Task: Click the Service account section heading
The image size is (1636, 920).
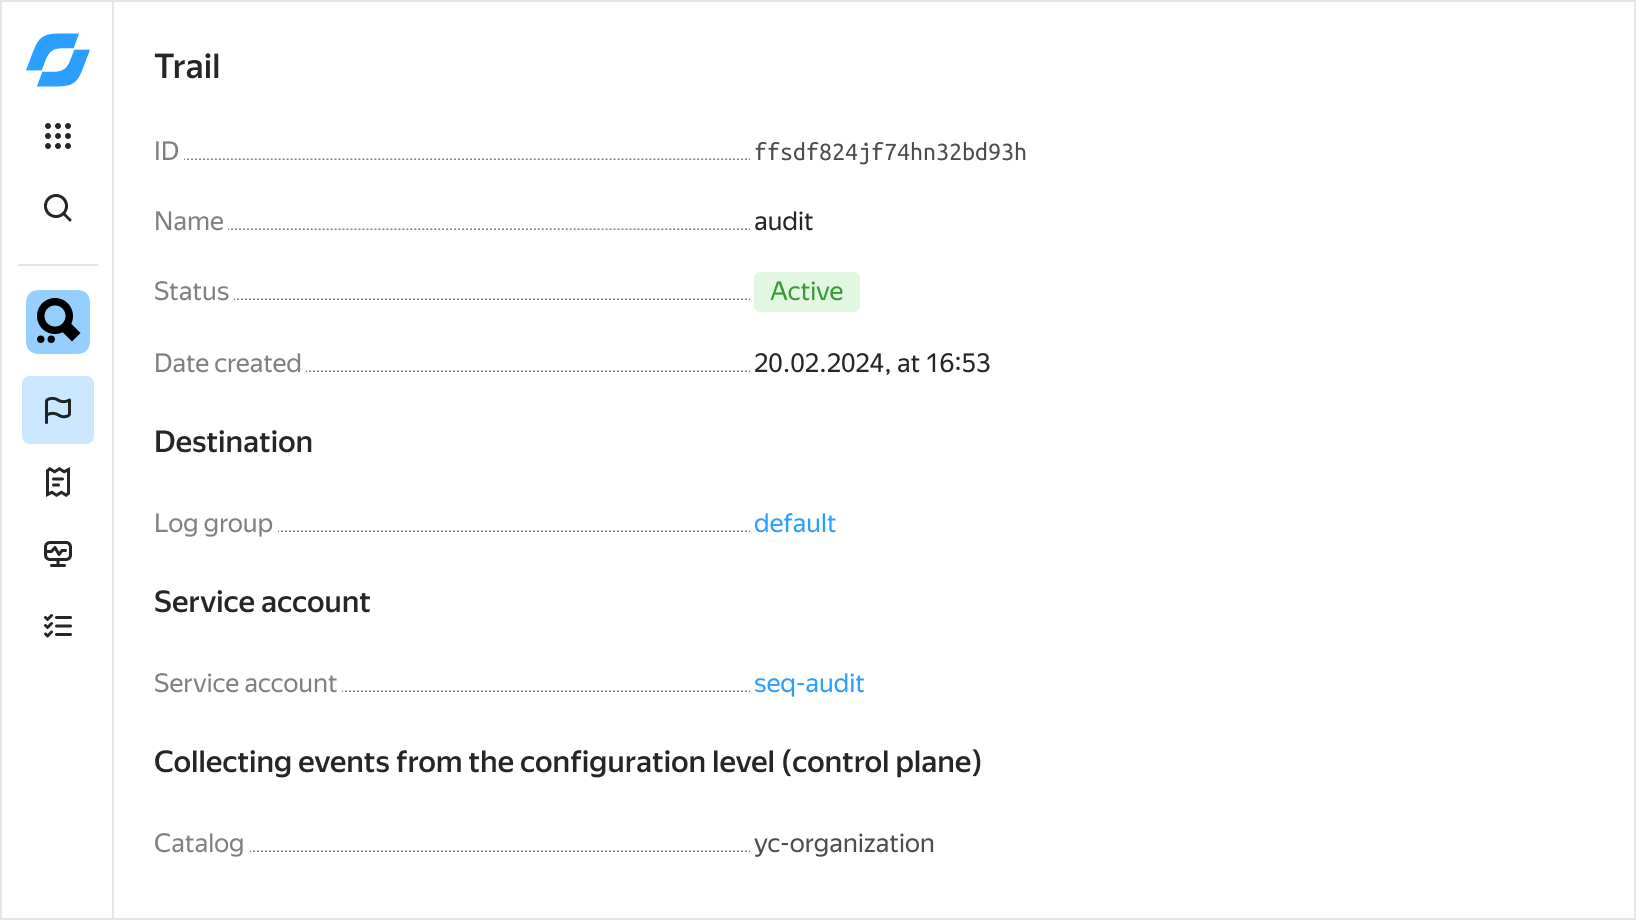Action: (x=262, y=602)
